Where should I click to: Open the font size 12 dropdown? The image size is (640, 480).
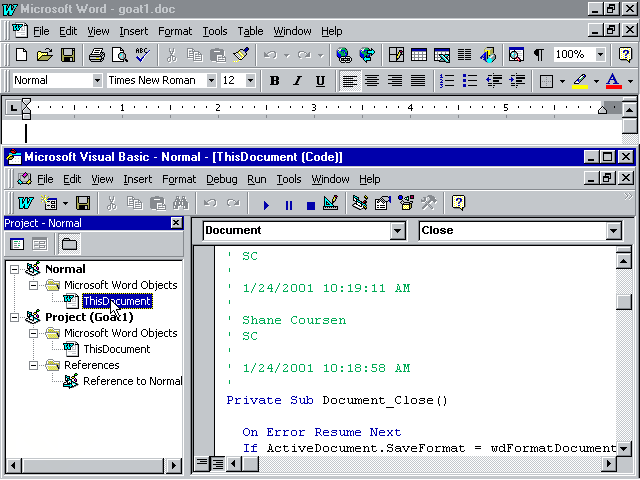pos(250,80)
